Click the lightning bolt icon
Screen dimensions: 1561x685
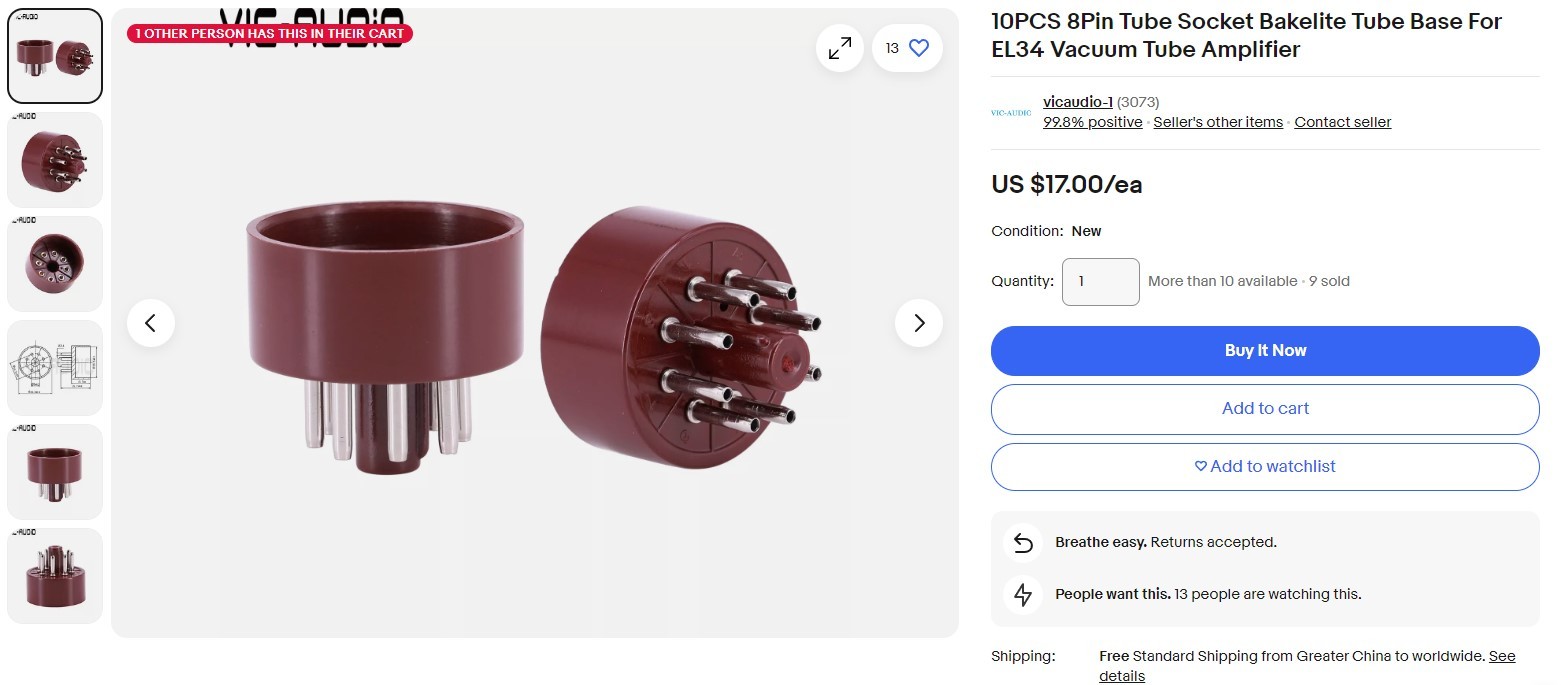coord(1023,595)
